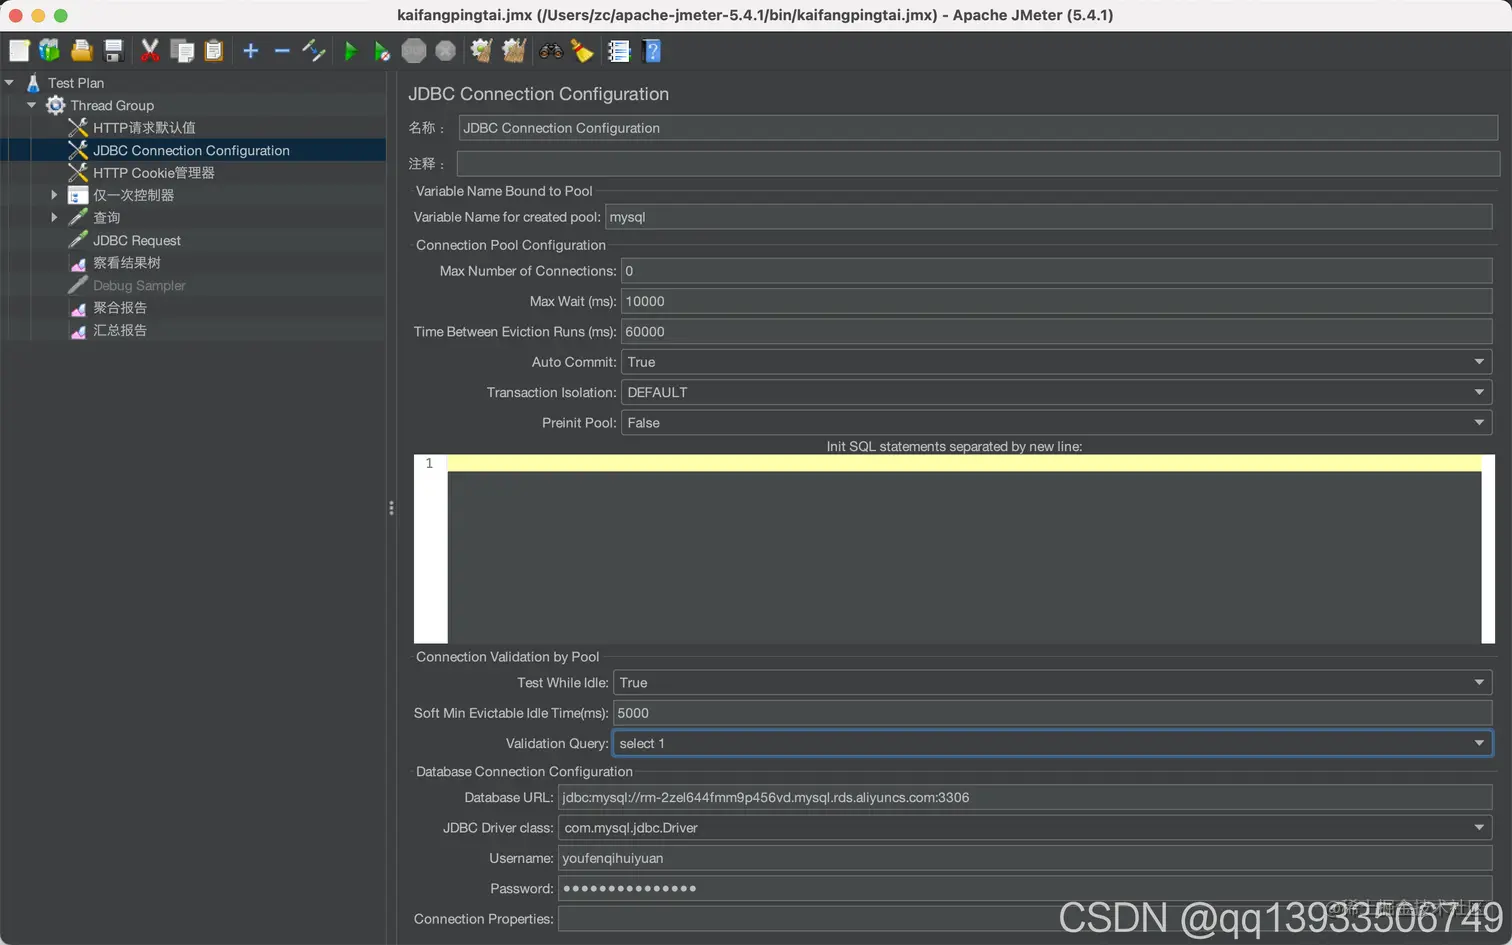1512x945 pixels.
Task: Click the Max Number of Connections field
Action: pyautogui.click(x=1057, y=271)
